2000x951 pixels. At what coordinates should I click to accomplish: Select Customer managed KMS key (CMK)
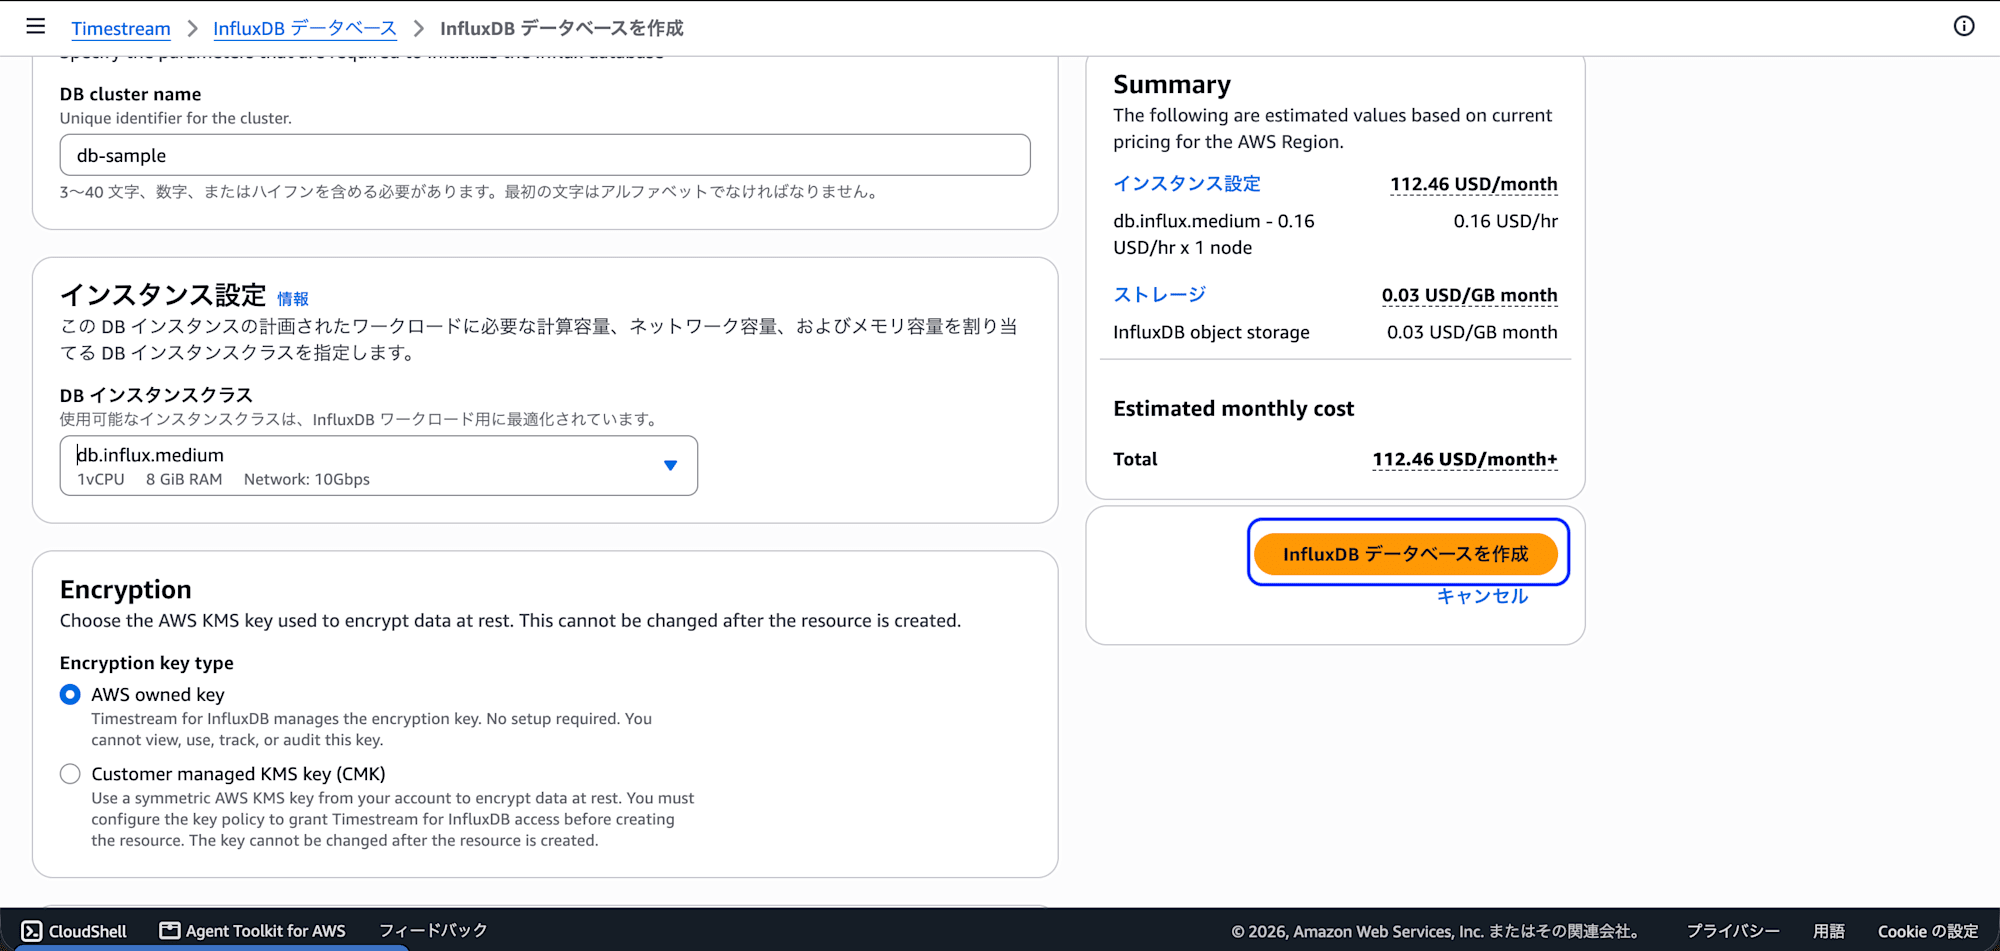(x=70, y=774)
